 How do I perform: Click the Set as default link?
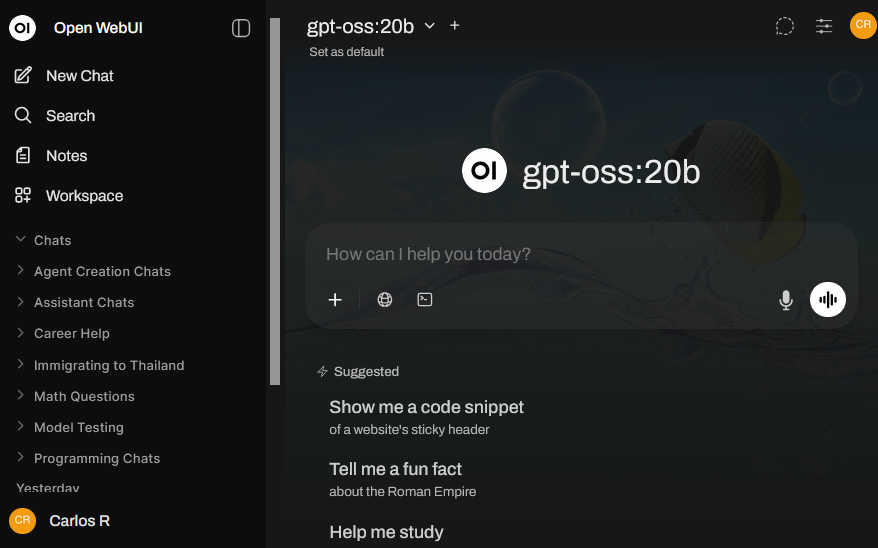tap(347, 52)
